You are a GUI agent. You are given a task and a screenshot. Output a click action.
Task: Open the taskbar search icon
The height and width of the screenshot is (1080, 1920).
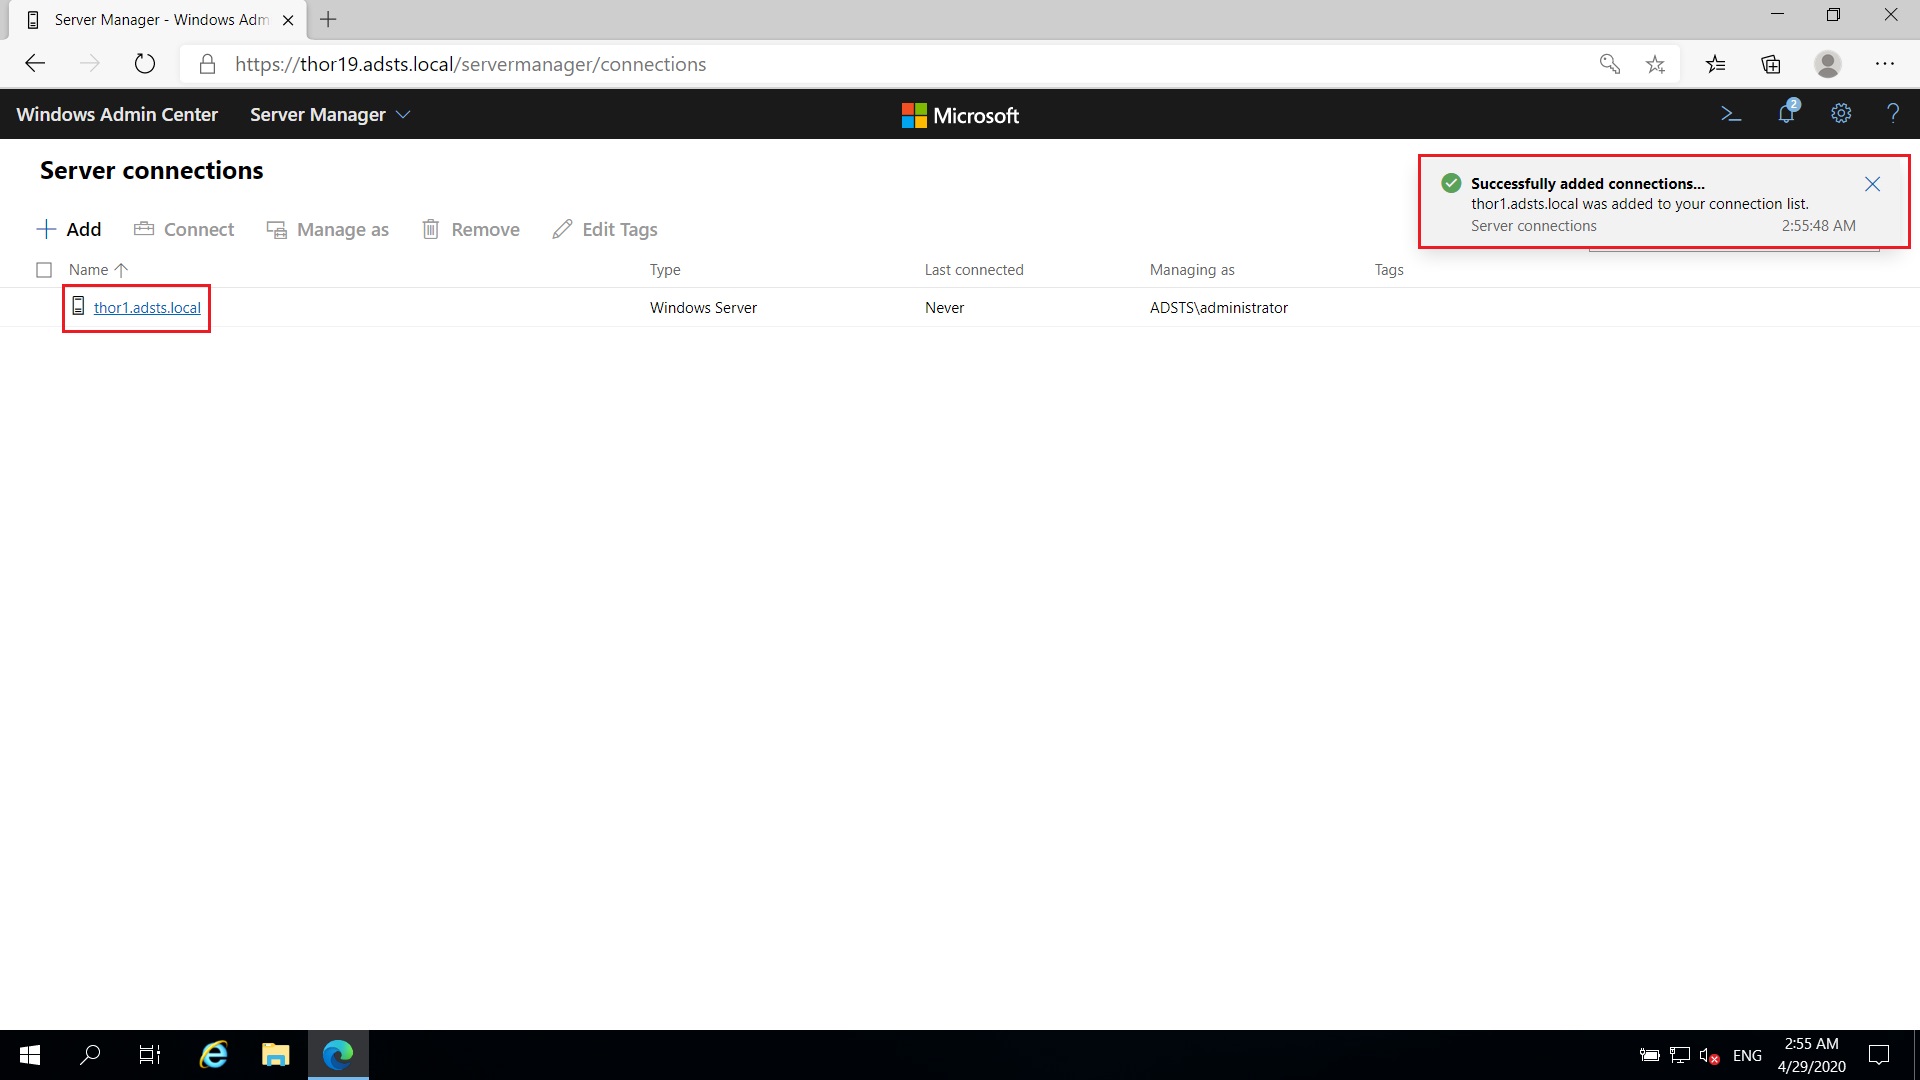(x=90, y=1055)
